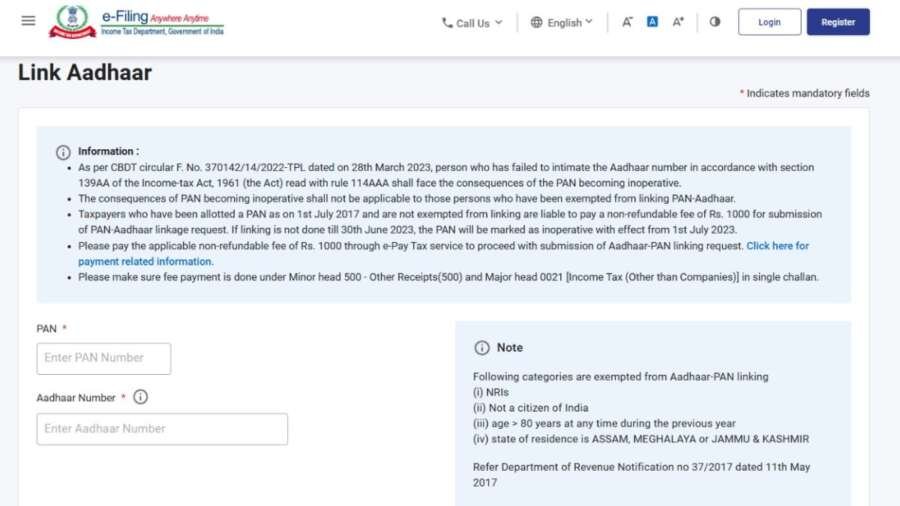The width and height of the screenshot is (900, 506).
Task: Decrease the font size with A-
Action: coord(627,22)
